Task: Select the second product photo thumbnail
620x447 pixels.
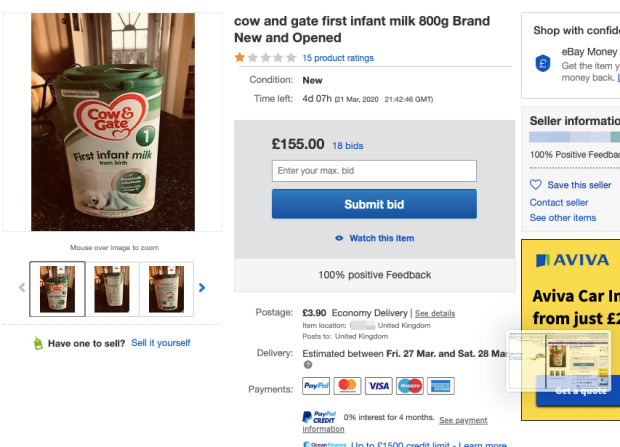Action: [x=112, y=287]
